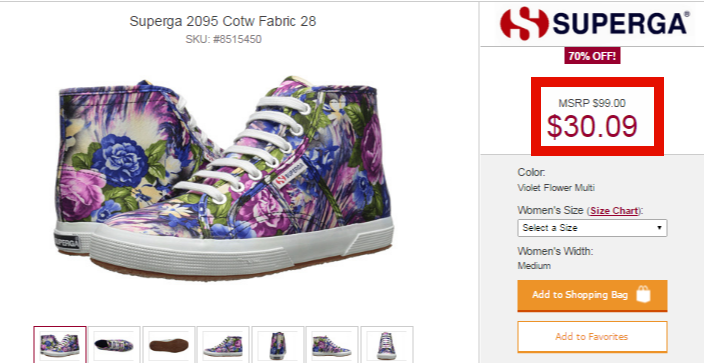Click the $30.09 sale price
704x363 pixels.
click(x=592, y=126)
